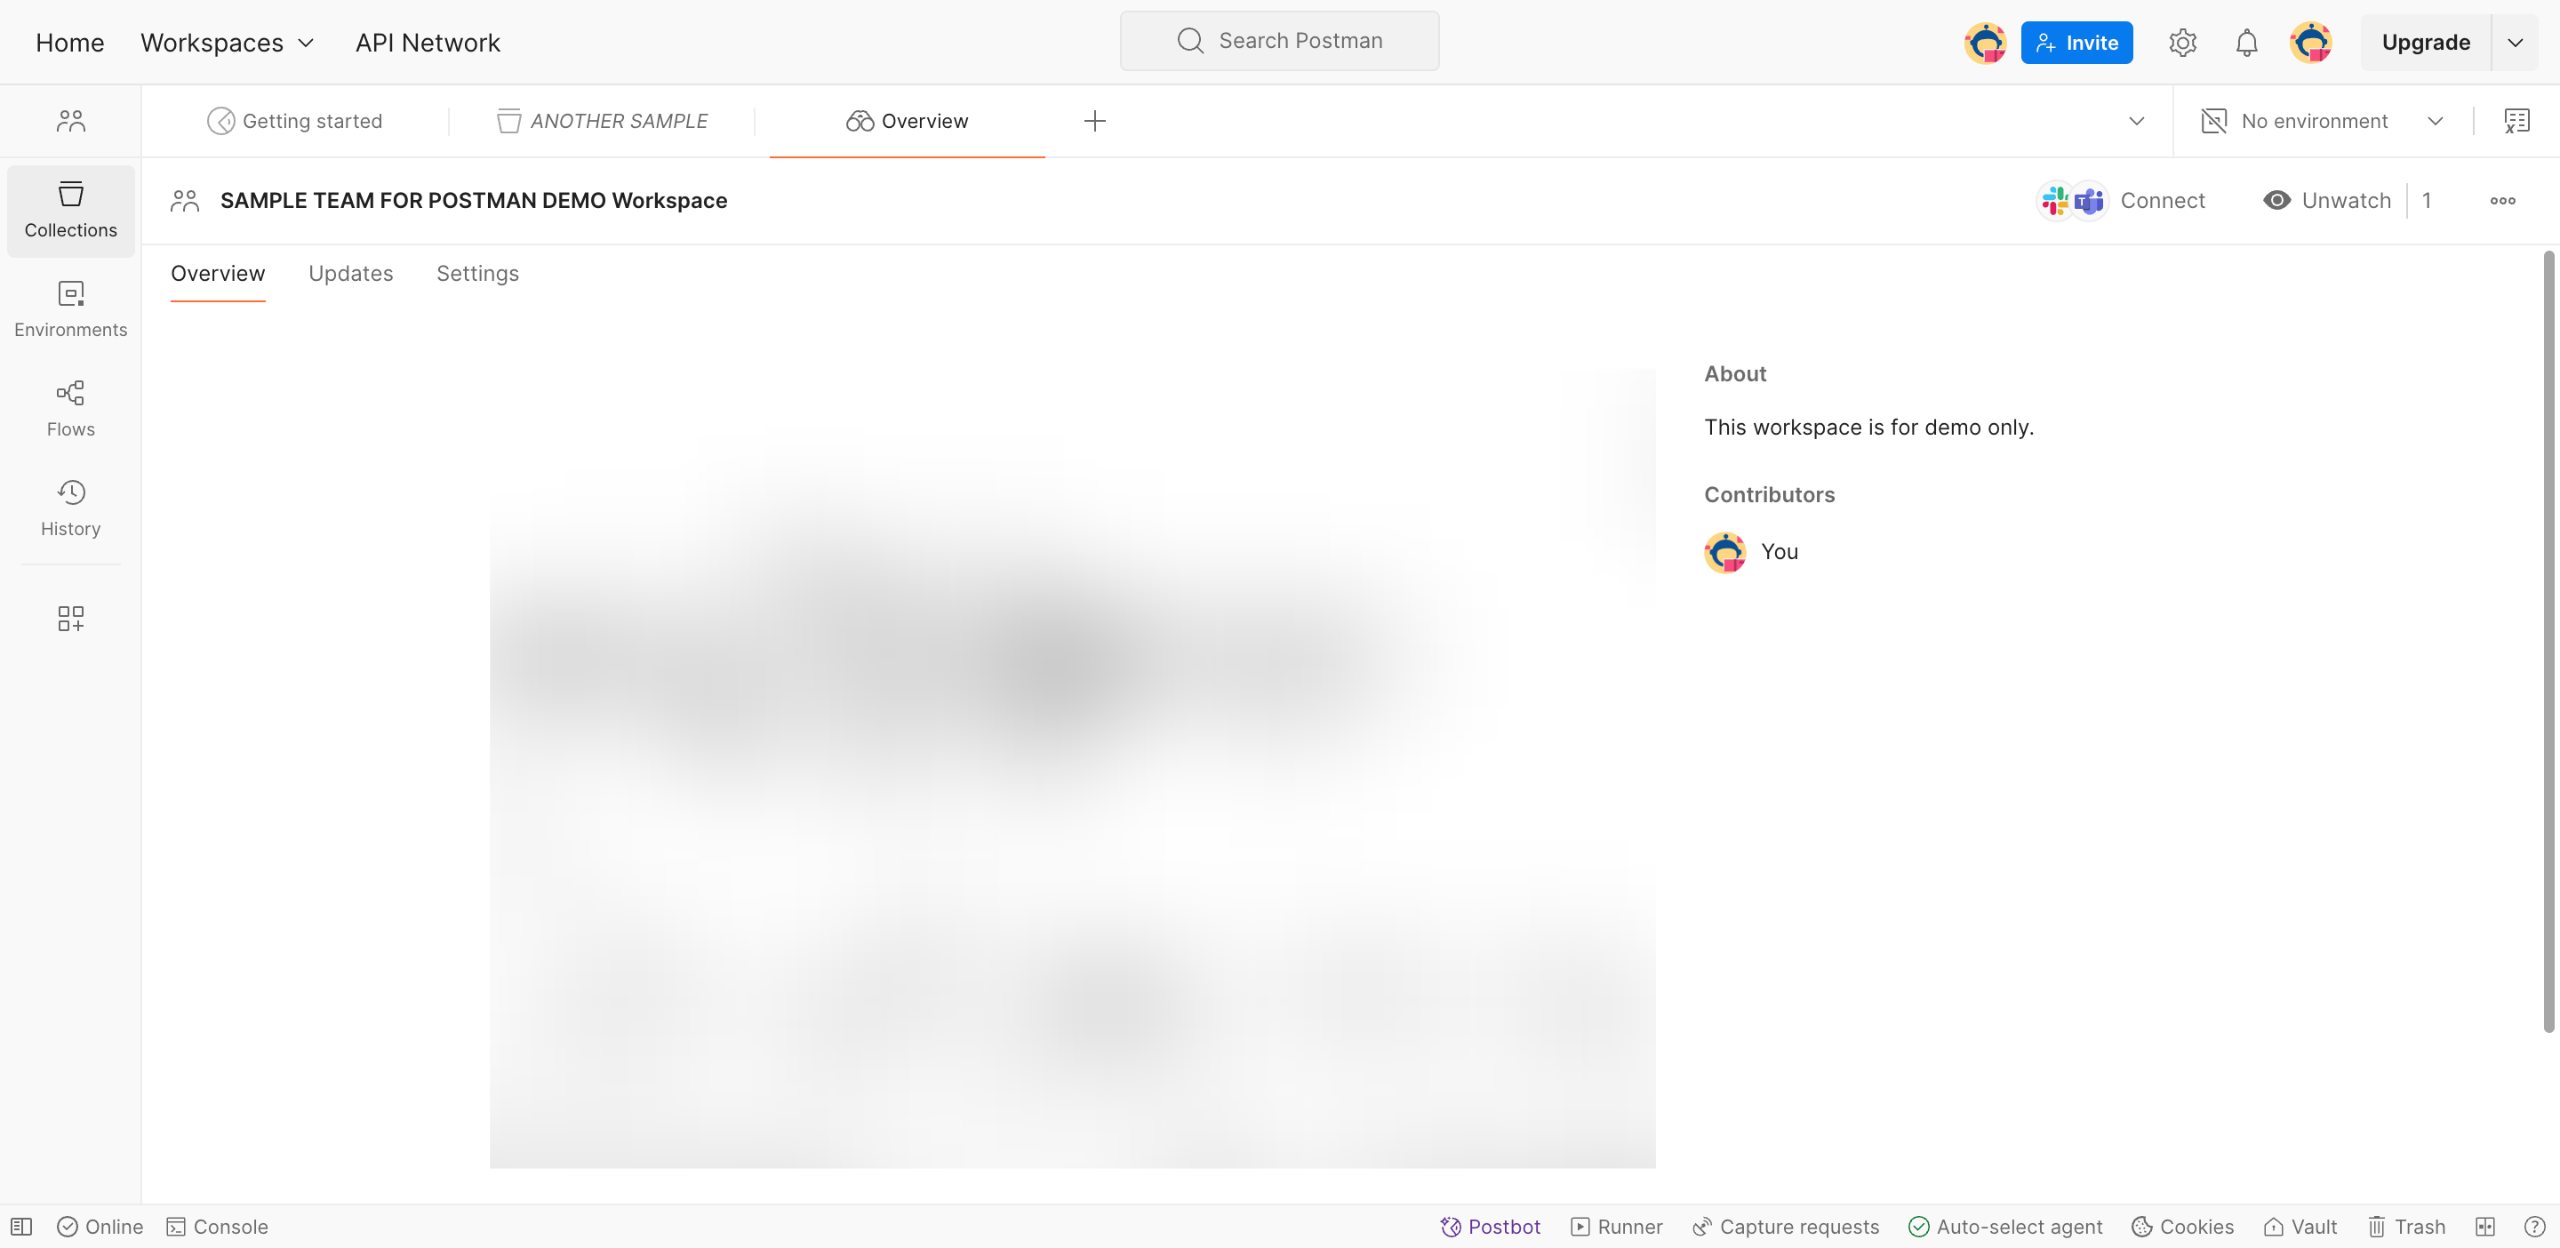2560x1248 pixels.
Task: Click the configure sidebar grid-plus icon
Action: [x=70, y=618]
